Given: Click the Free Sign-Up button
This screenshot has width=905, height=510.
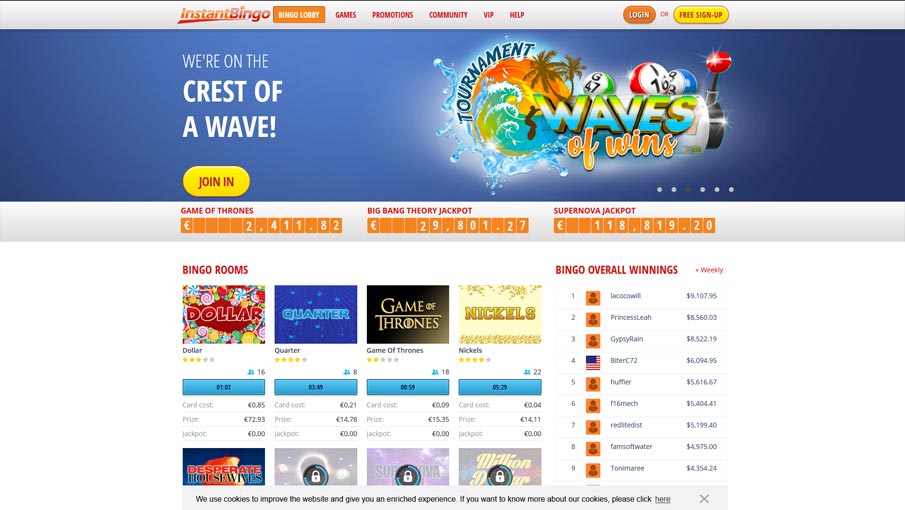Looking at the screenshot, I should 701,15.
